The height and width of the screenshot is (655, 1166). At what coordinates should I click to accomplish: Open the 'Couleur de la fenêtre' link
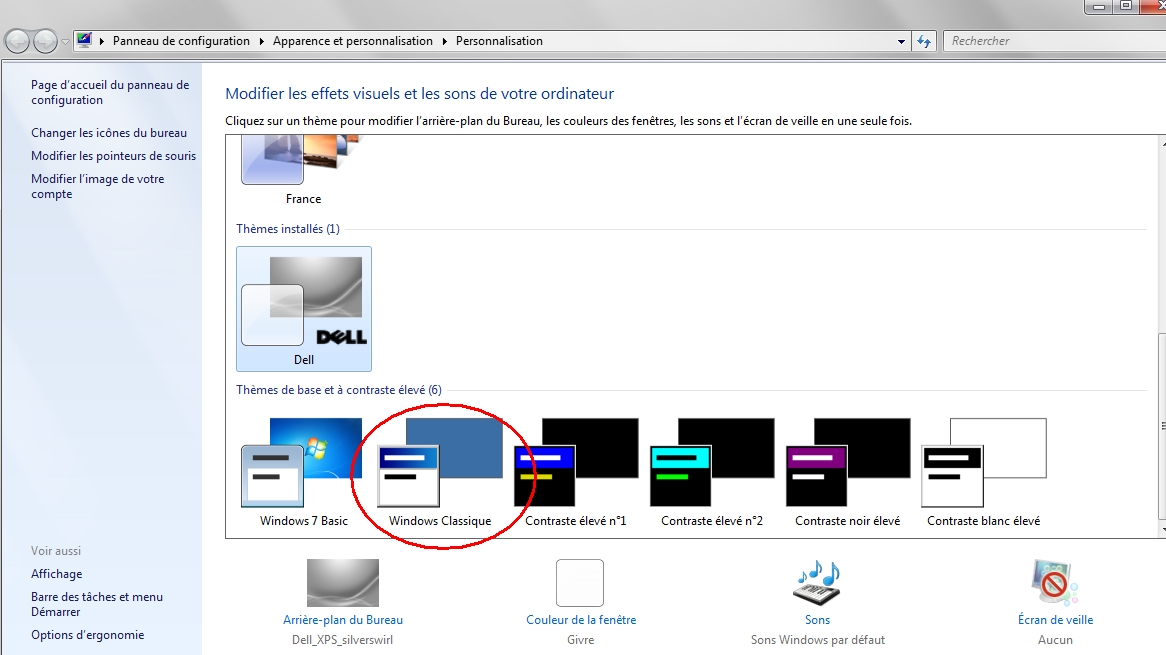(582, 620)
